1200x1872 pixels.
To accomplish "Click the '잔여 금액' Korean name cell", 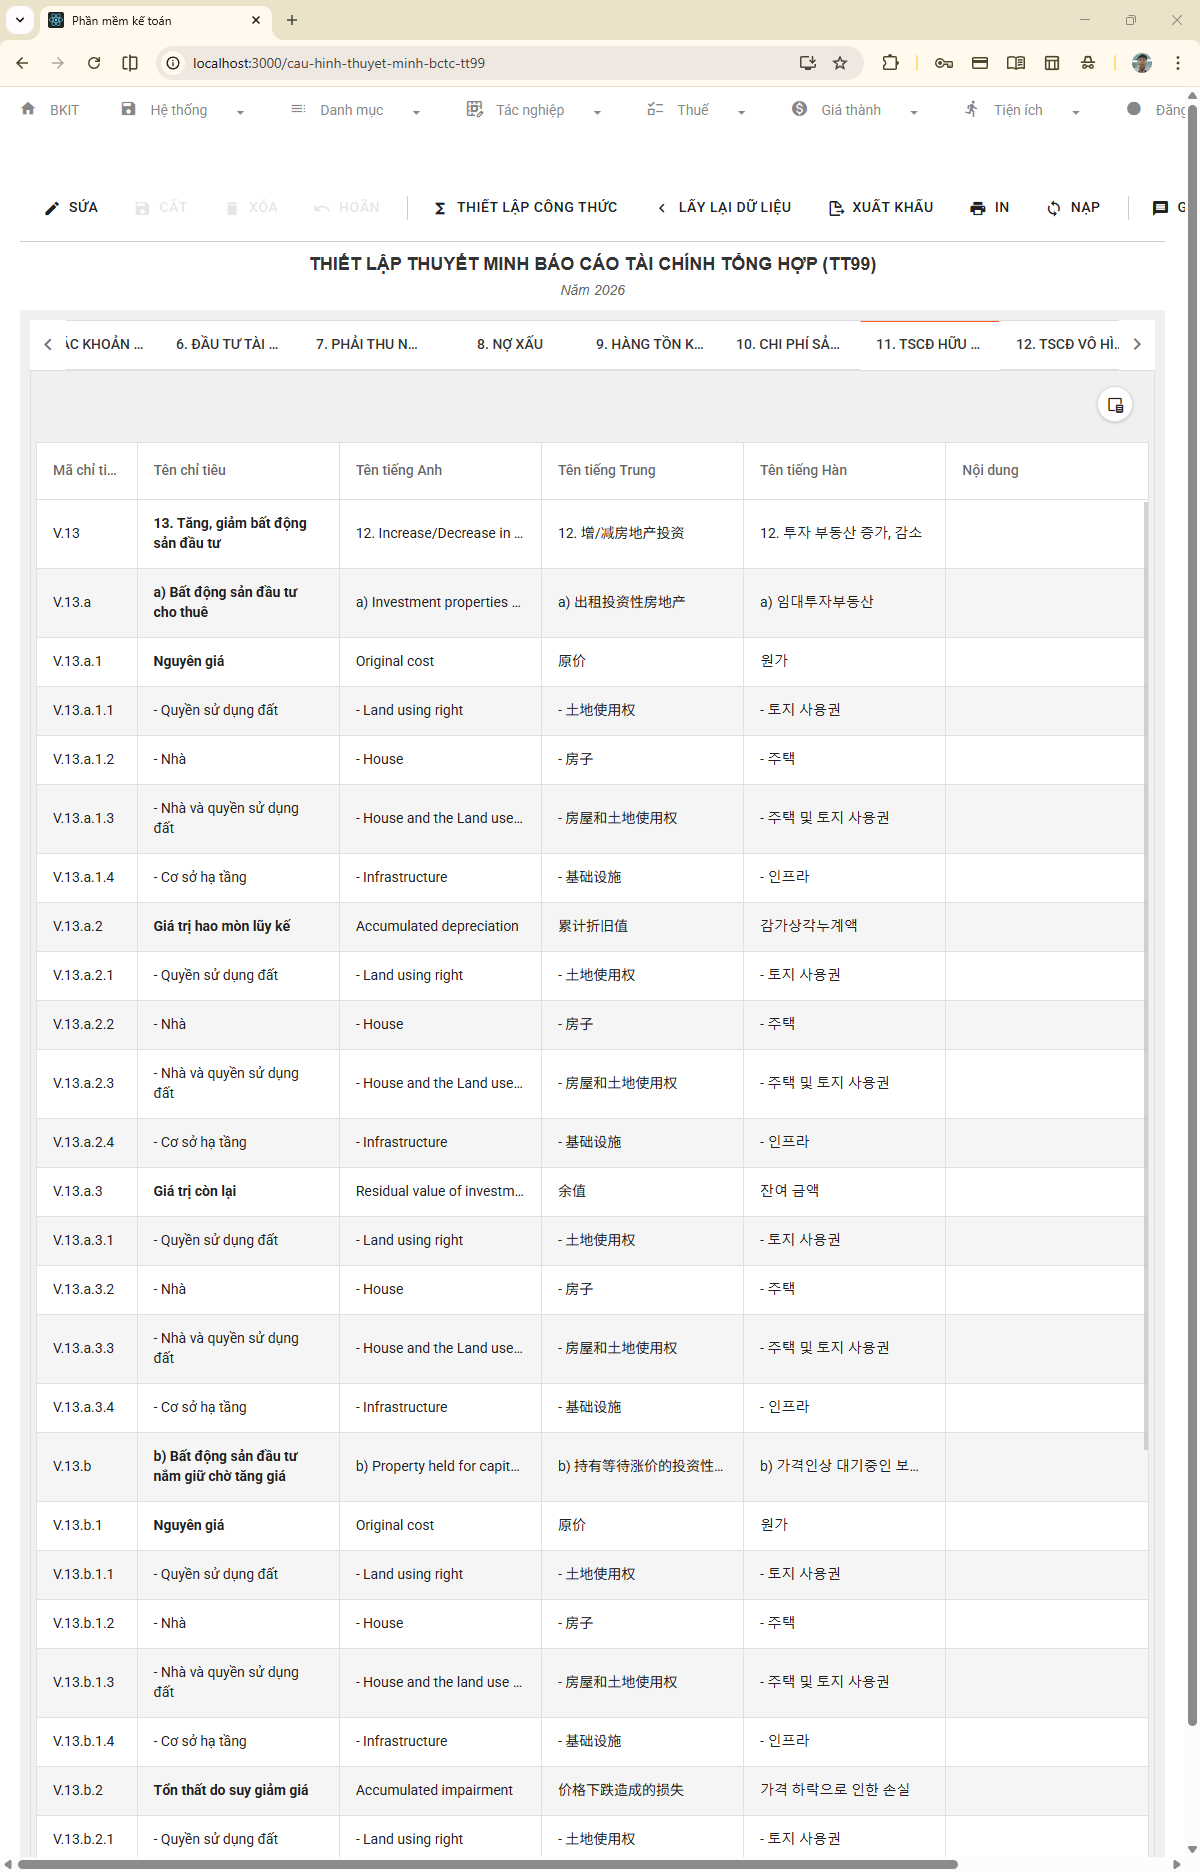I will pyautogui.click(x=844, y=1192).
